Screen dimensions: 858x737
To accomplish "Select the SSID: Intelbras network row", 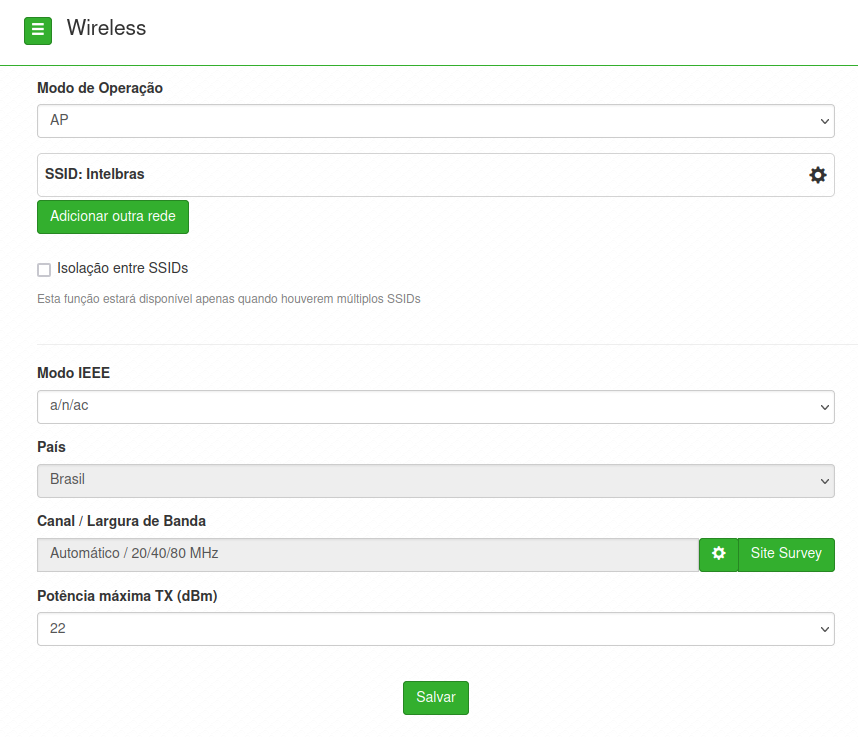I will 436,175.
